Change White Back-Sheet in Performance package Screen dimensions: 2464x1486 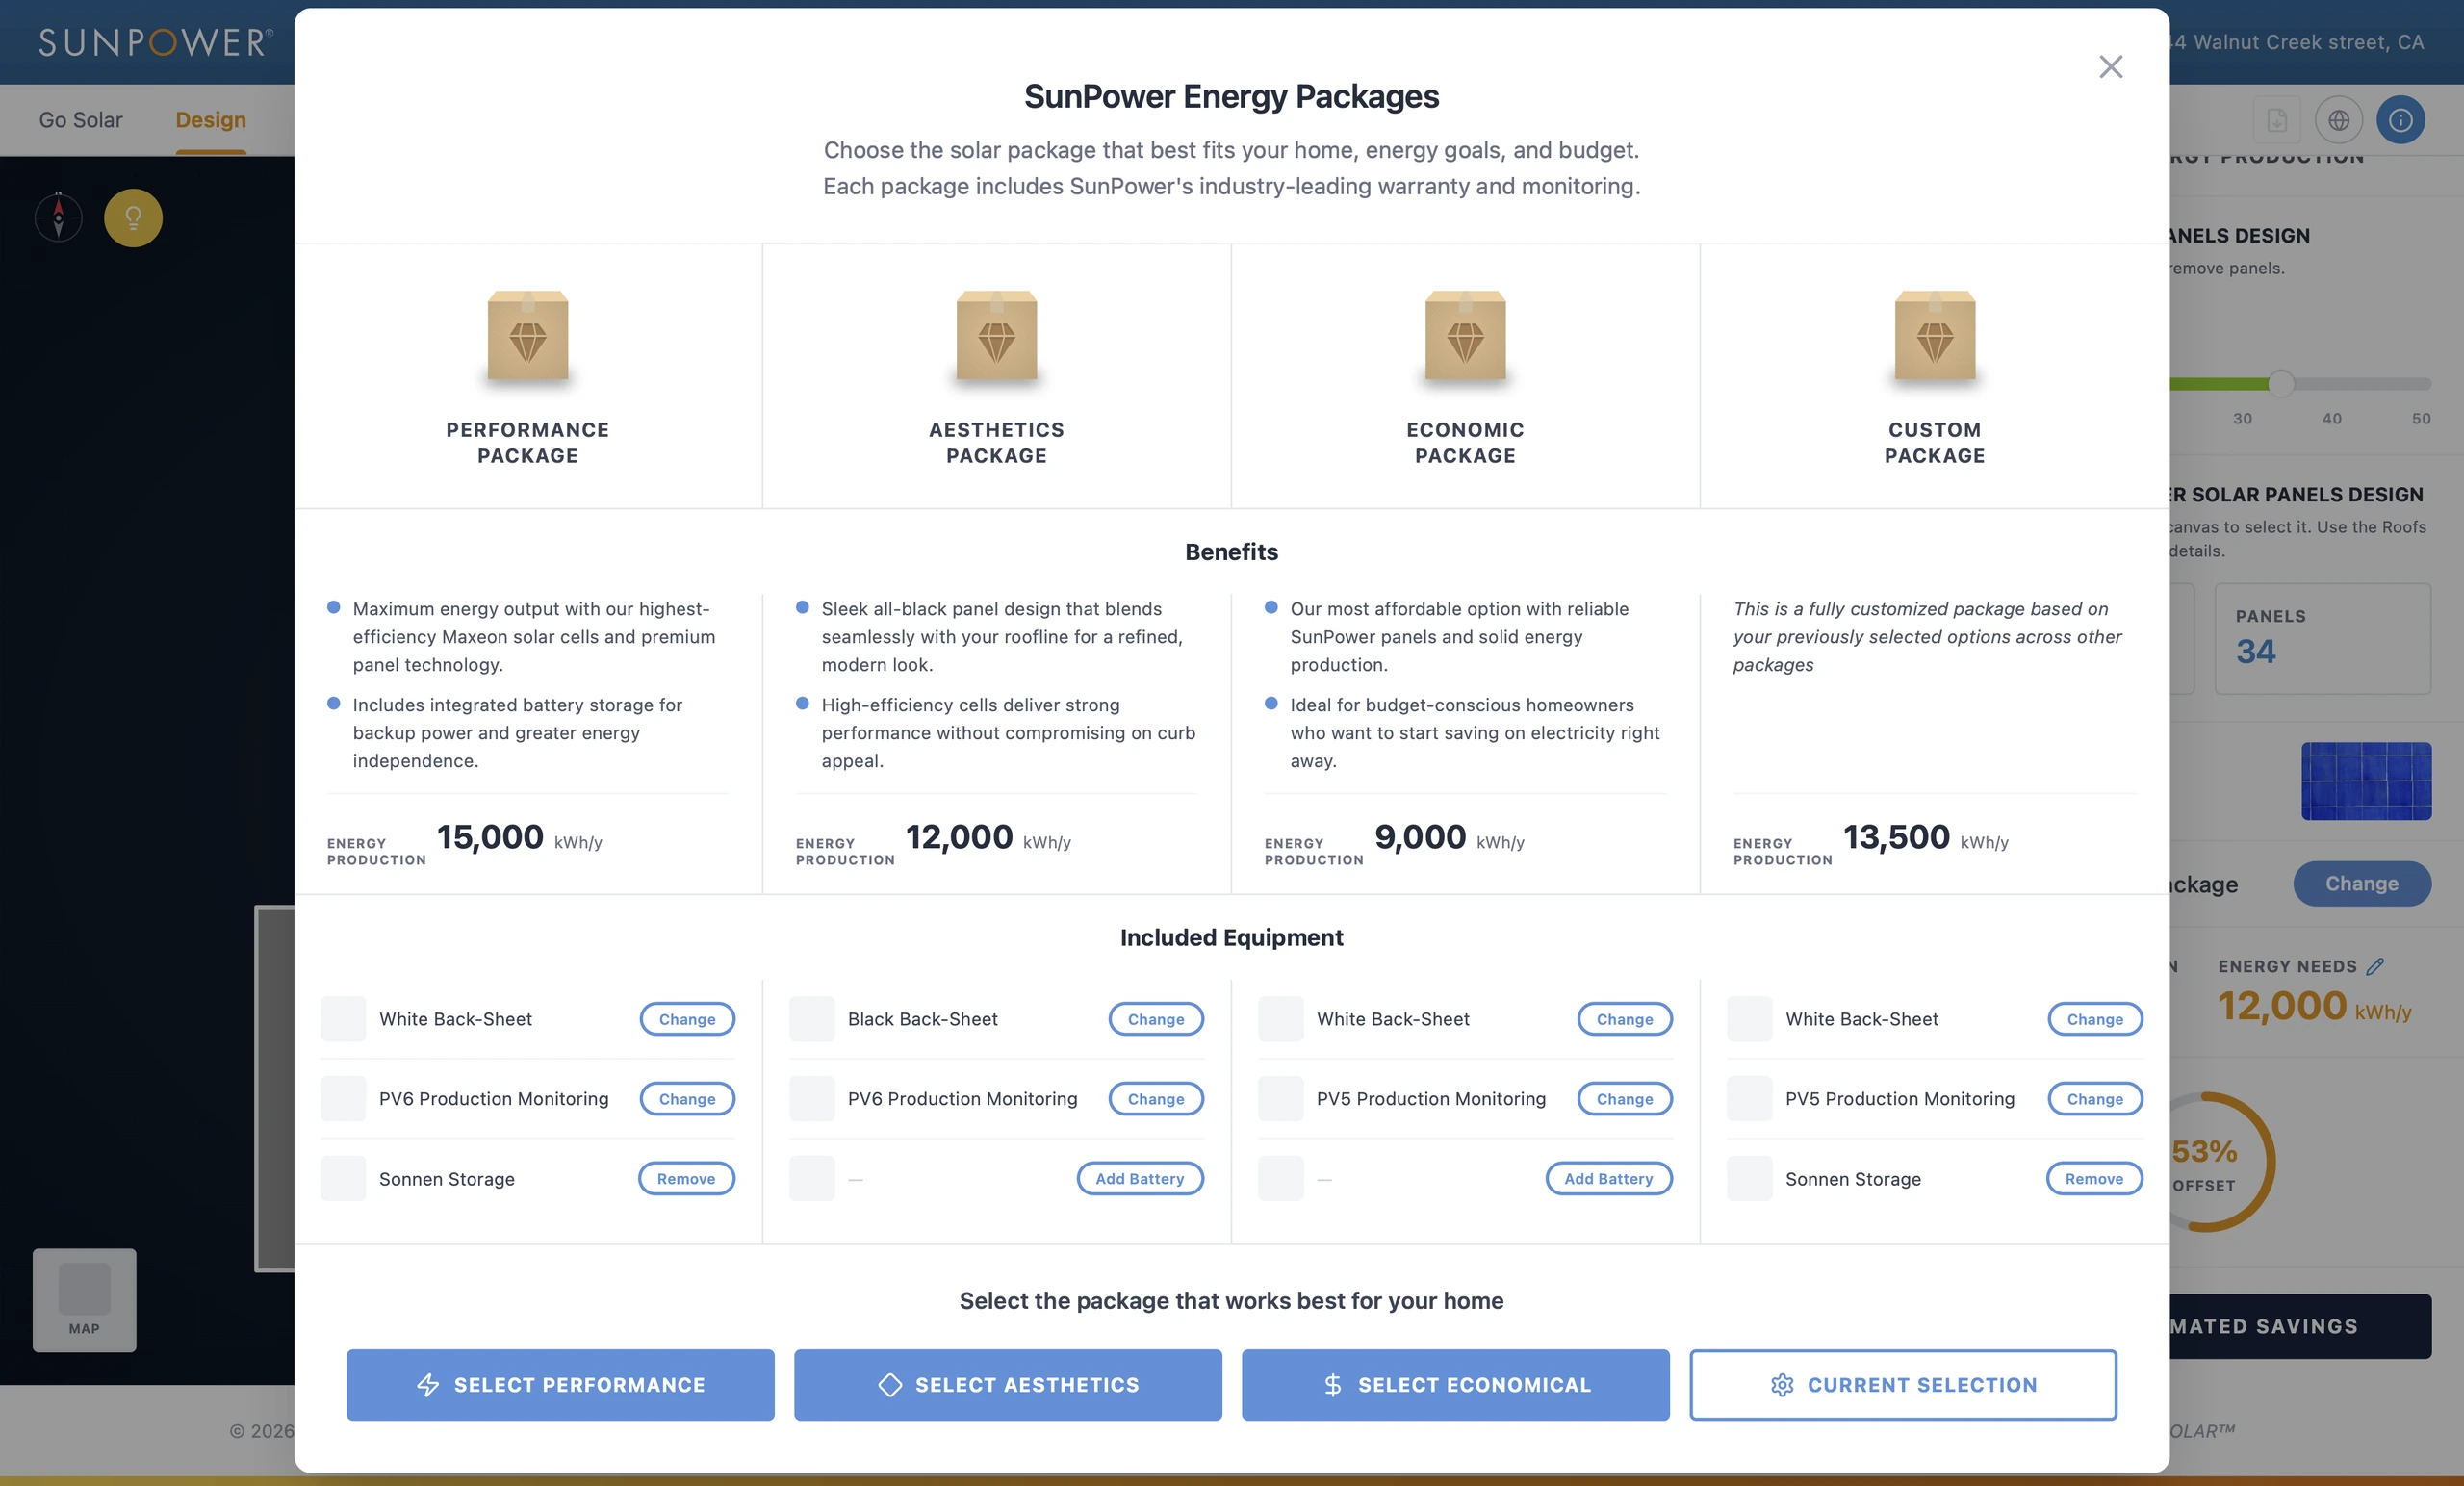click(687, 1018)
